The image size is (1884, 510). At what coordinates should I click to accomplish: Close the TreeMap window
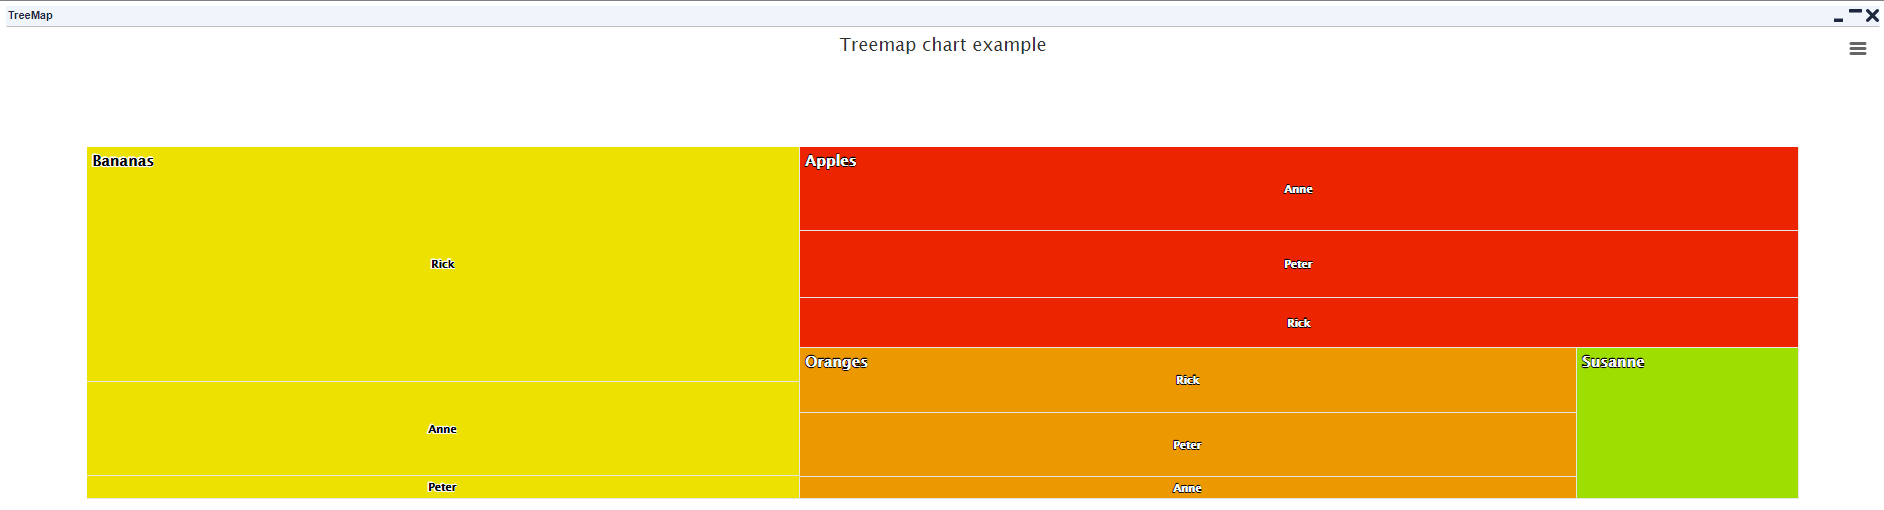[x=1872, y=16]
